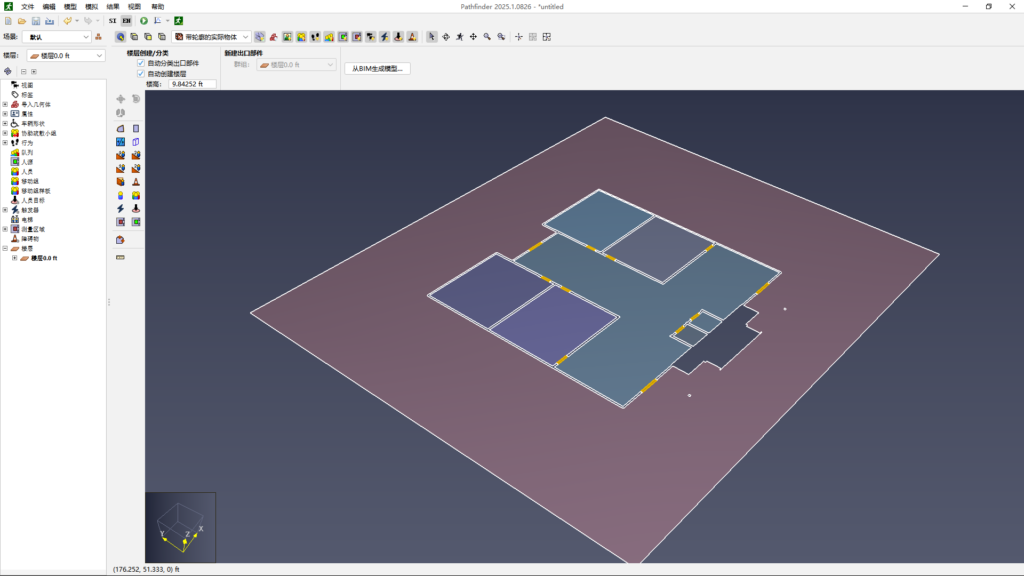Viewport: 1024px width, 576px height.
Task: Click the SI units toolbar button
Action: click(113, 20)
